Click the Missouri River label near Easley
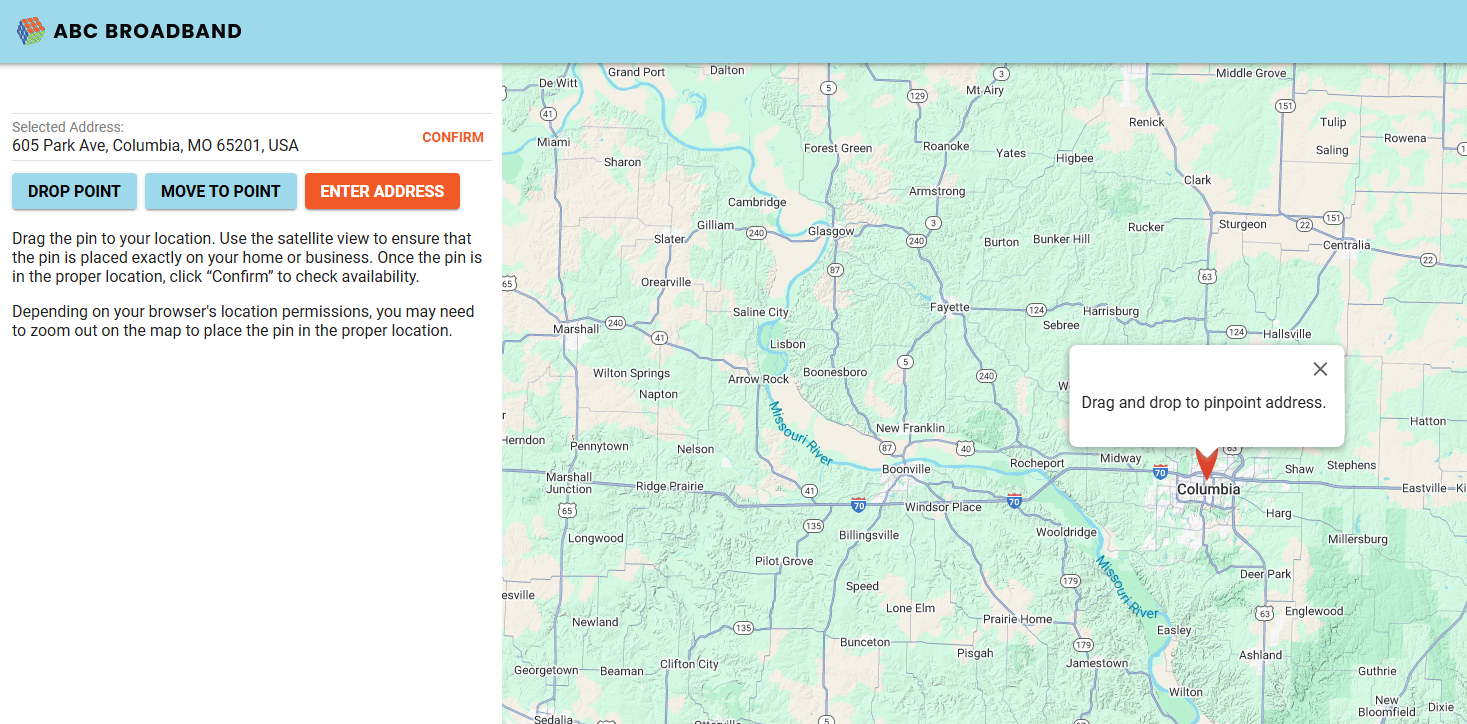The height and width of the screenshot is (724, 1467). tap(1127, 587)
